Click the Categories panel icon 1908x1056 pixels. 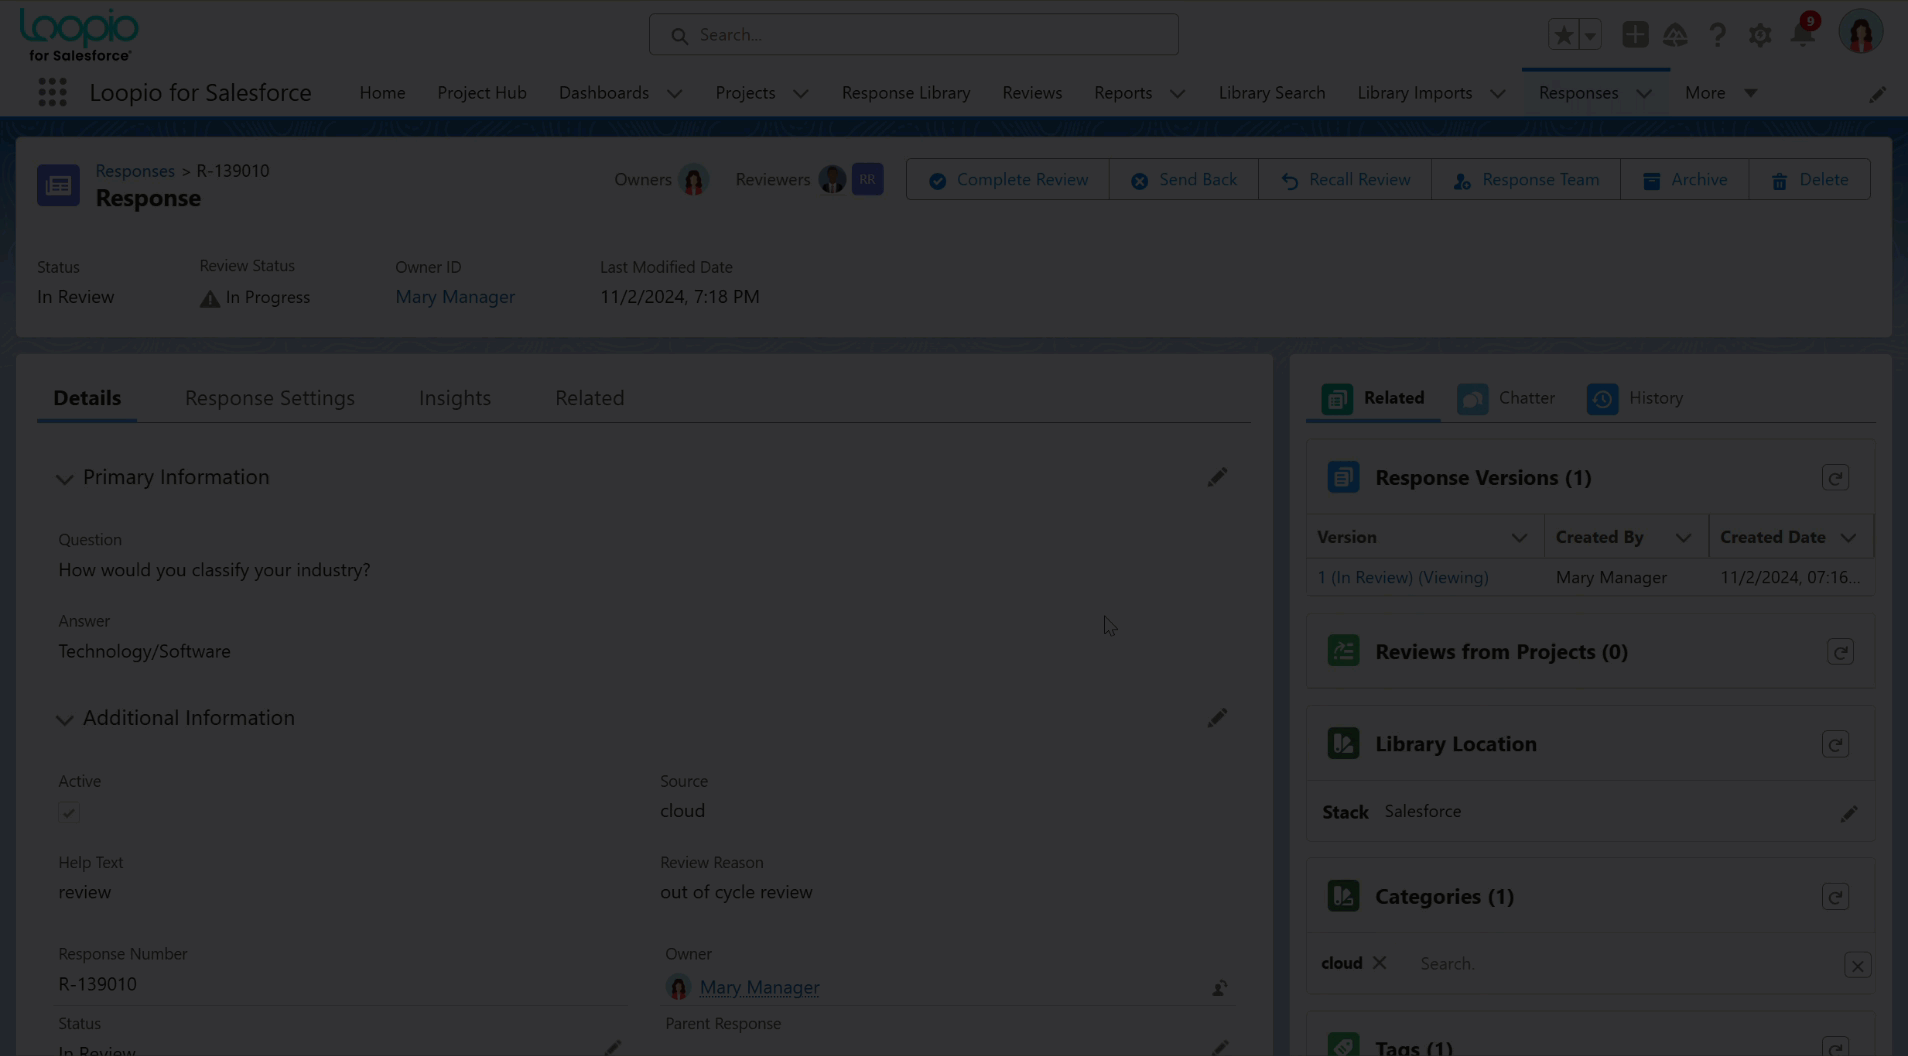1343,896
